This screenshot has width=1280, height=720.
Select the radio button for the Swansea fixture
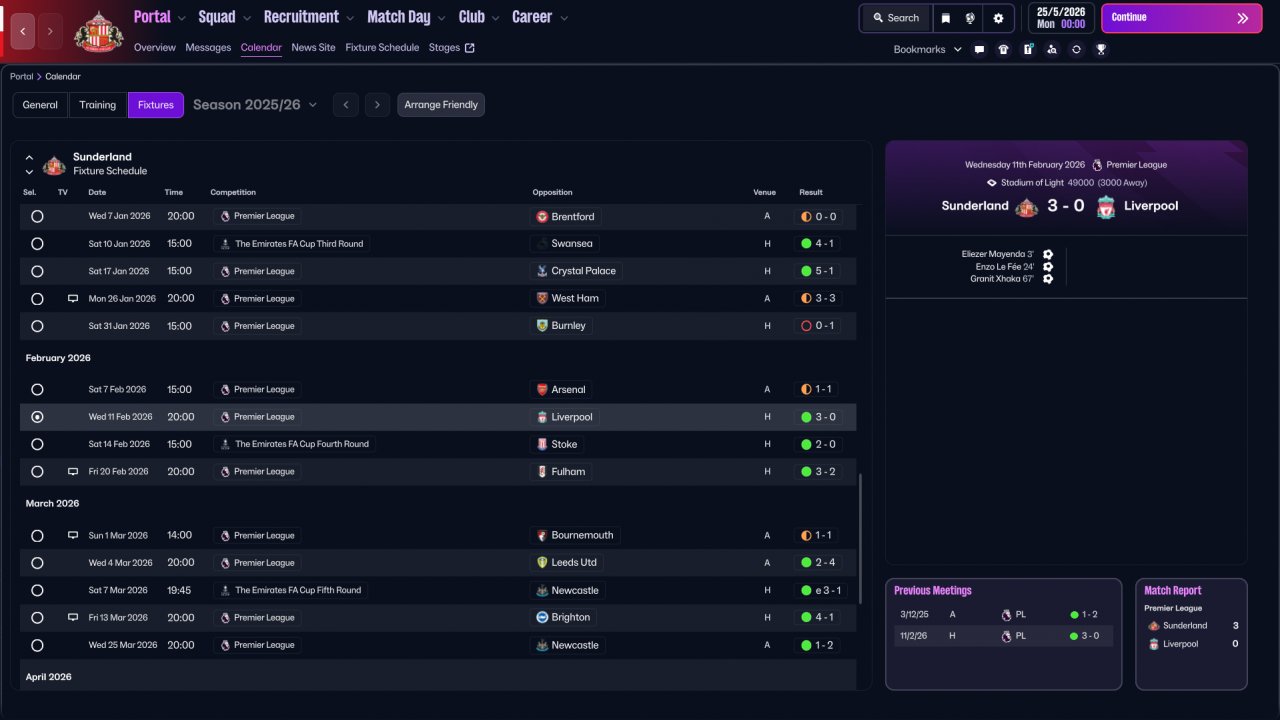pyautogui.click(x=37, y=243)
